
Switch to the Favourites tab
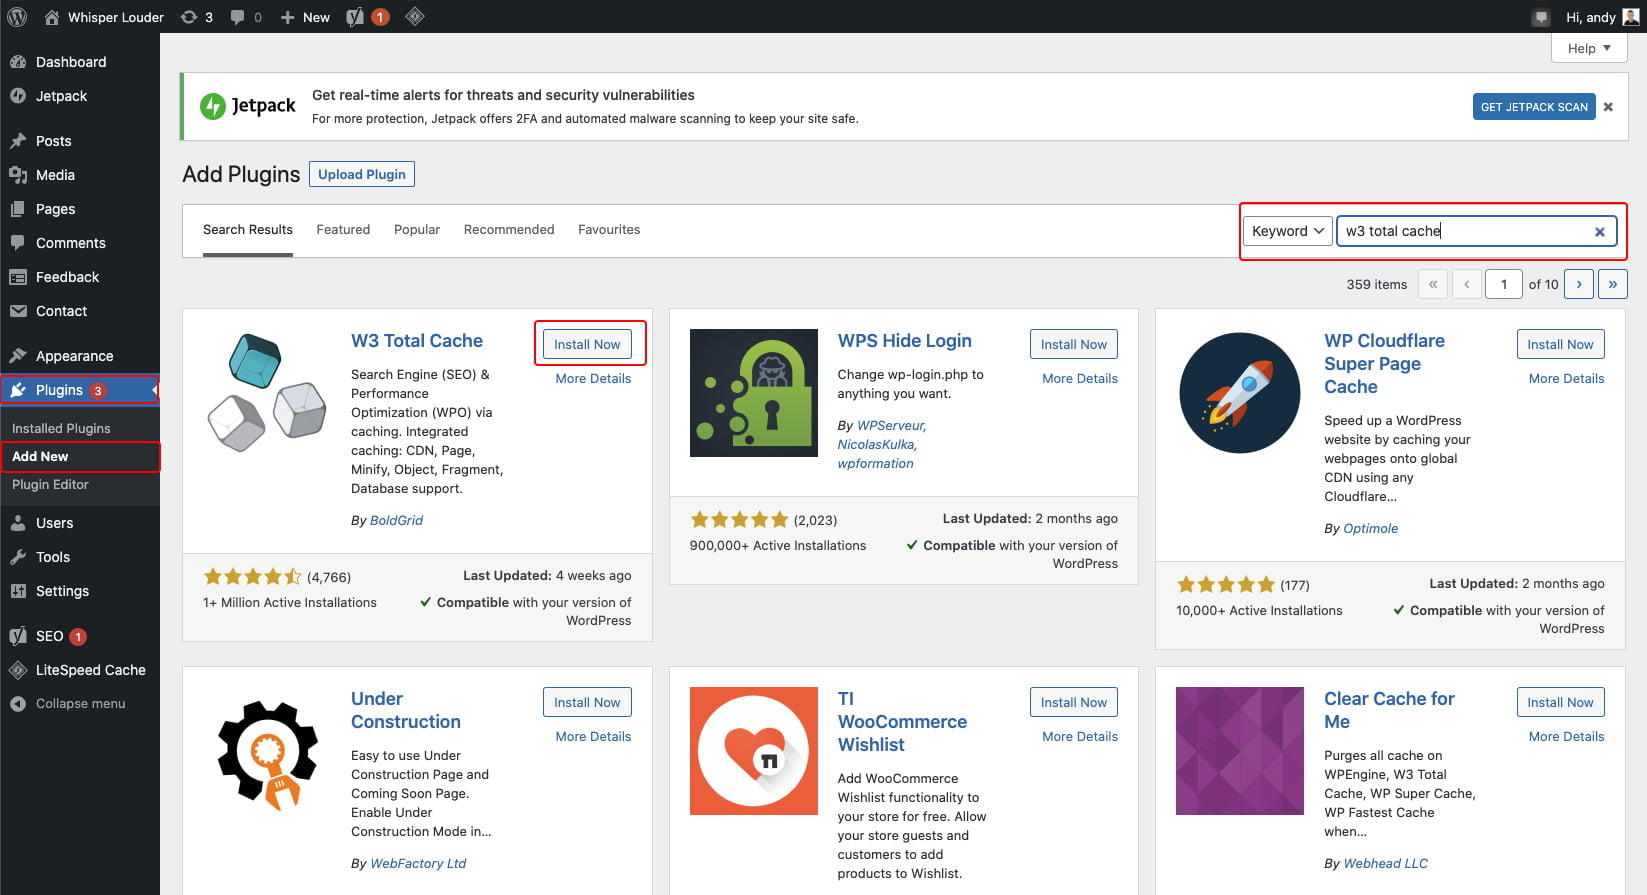tap(609, 230)
